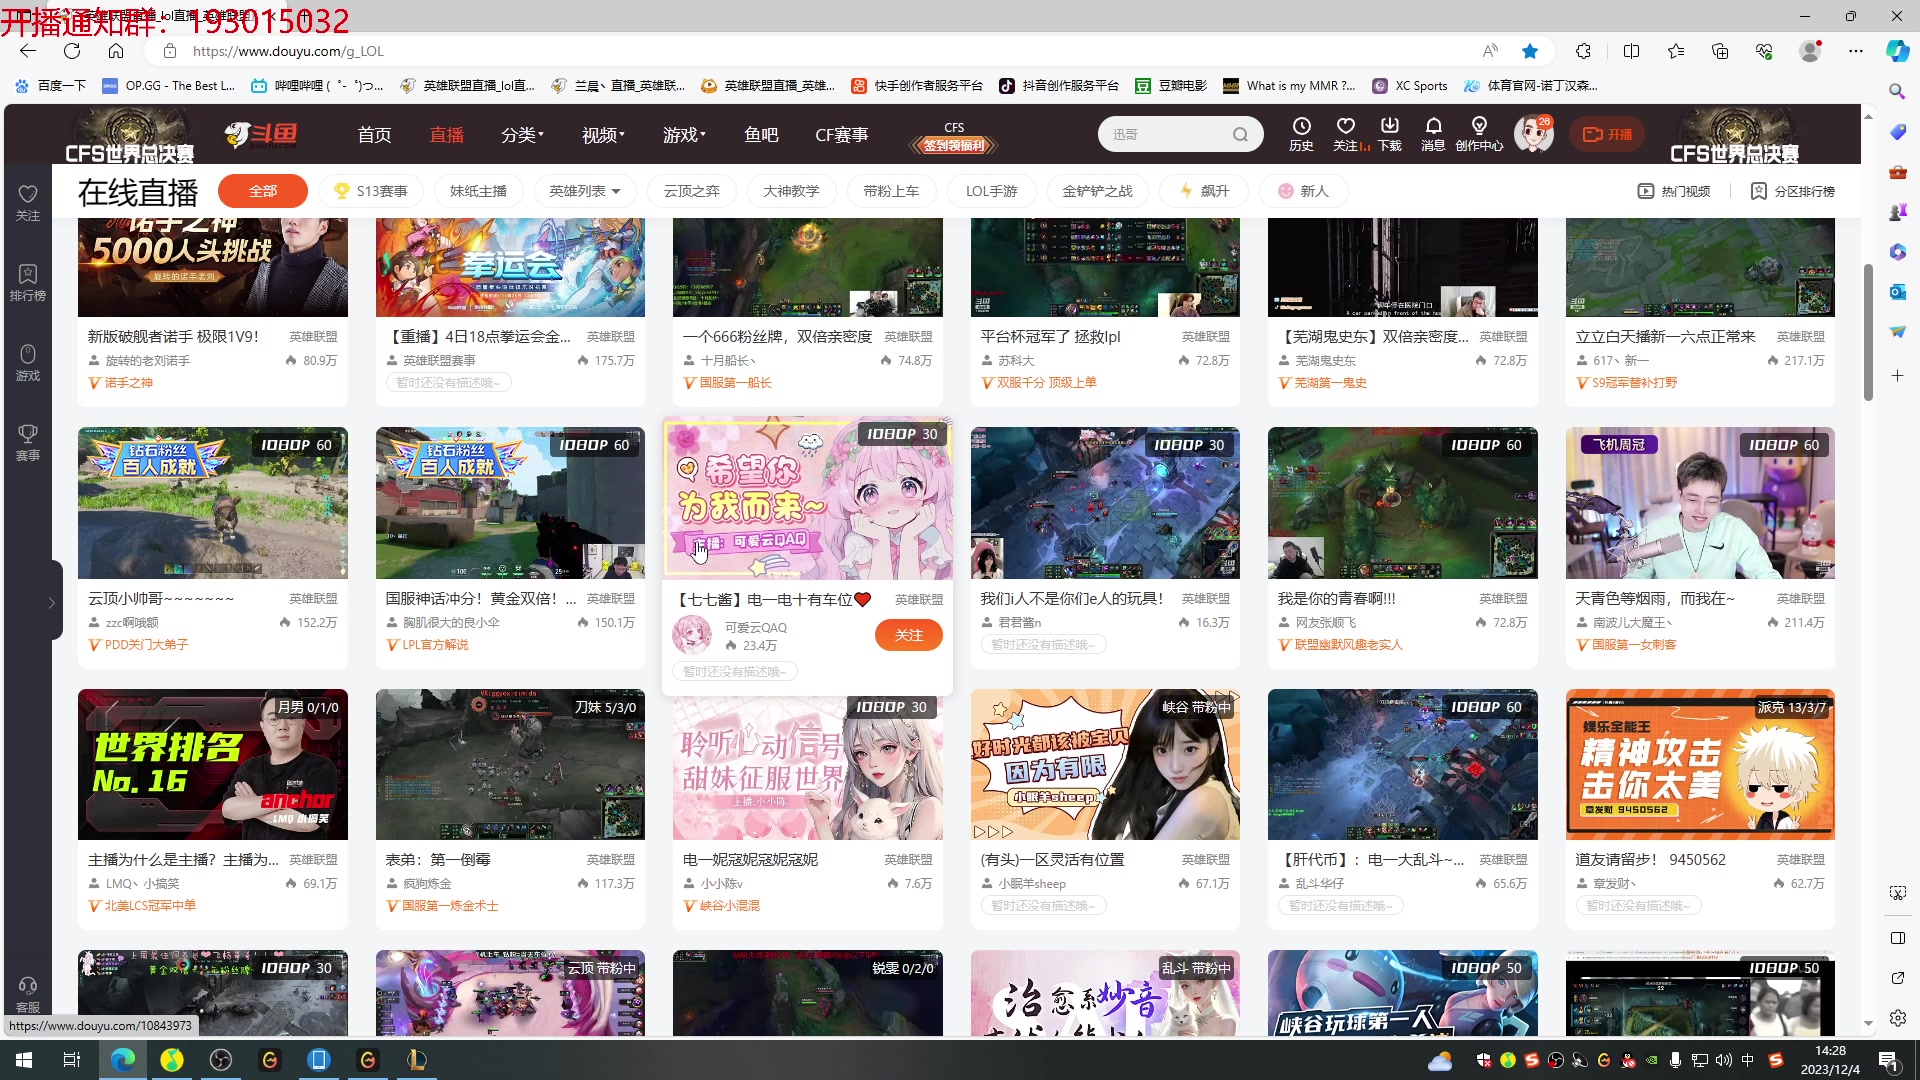Click the browser home icon
The height and width of the screenshot is (1080, 1920).
point(116,51)
